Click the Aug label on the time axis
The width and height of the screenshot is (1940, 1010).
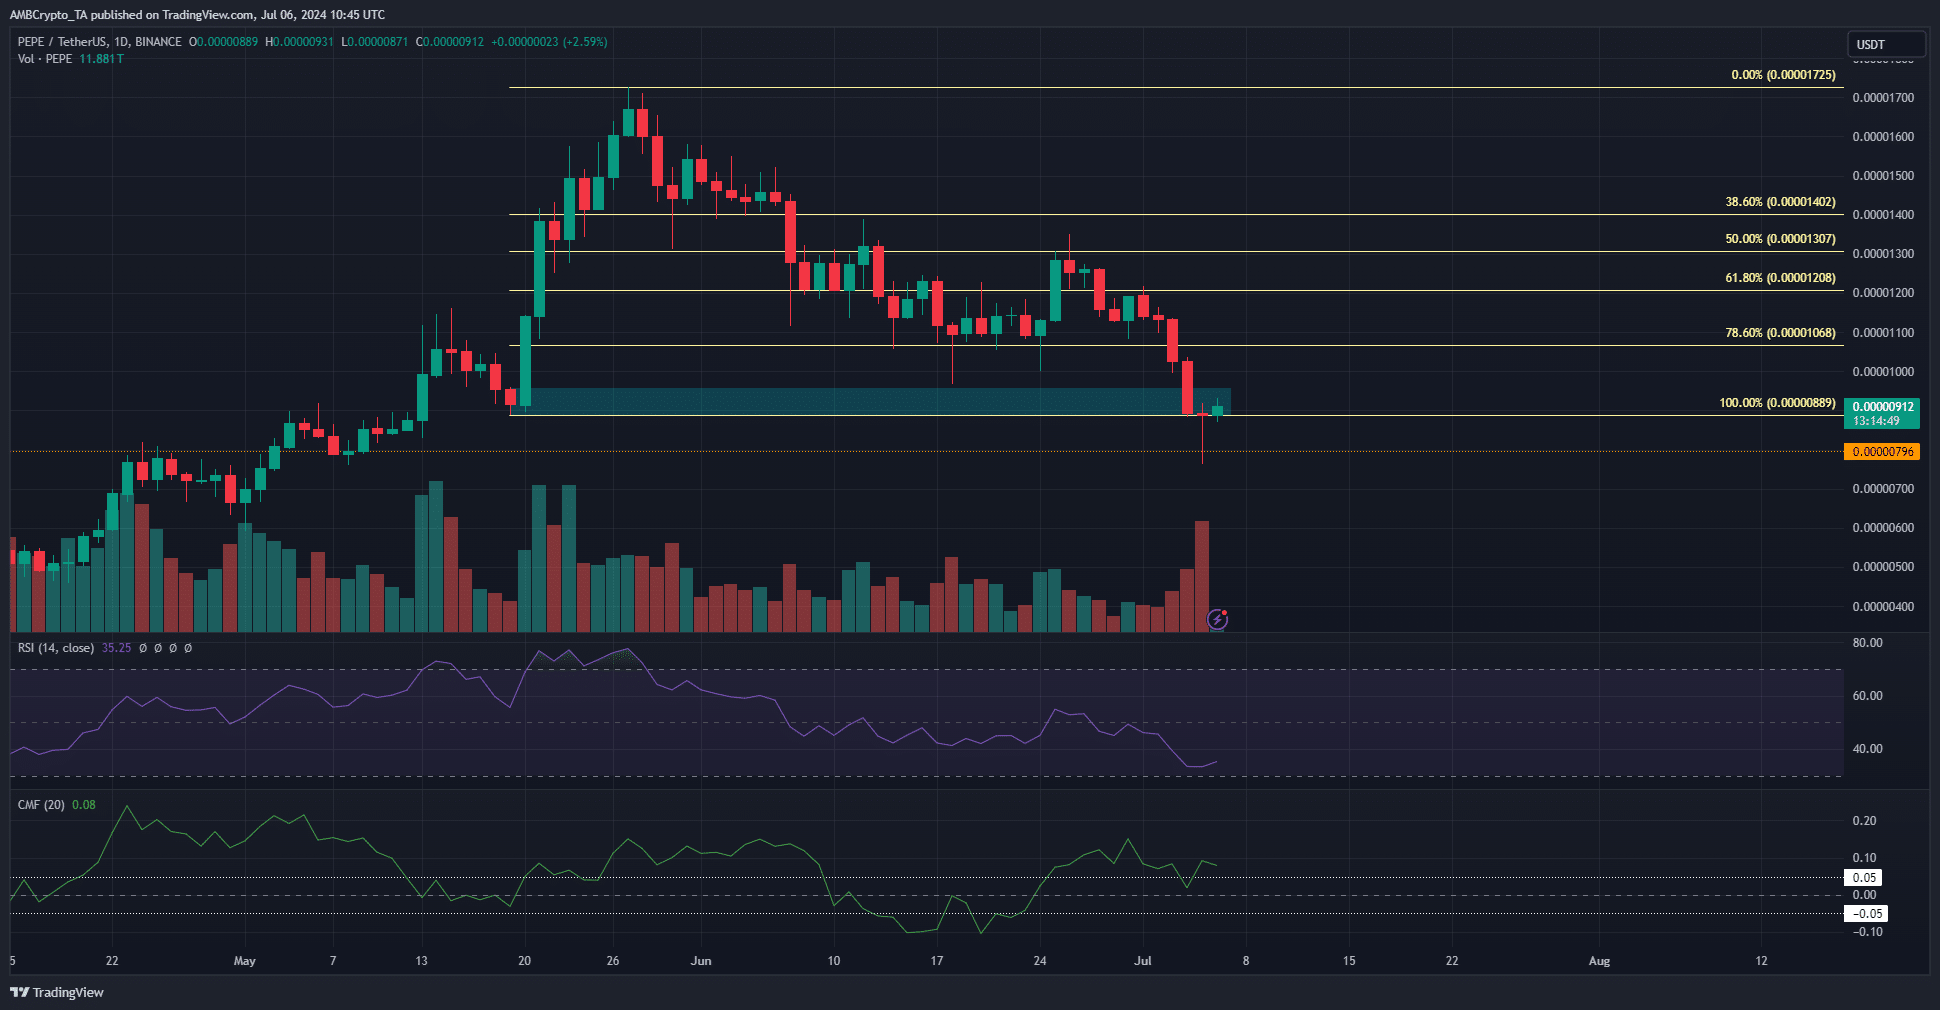click(x=1600, y=961)
